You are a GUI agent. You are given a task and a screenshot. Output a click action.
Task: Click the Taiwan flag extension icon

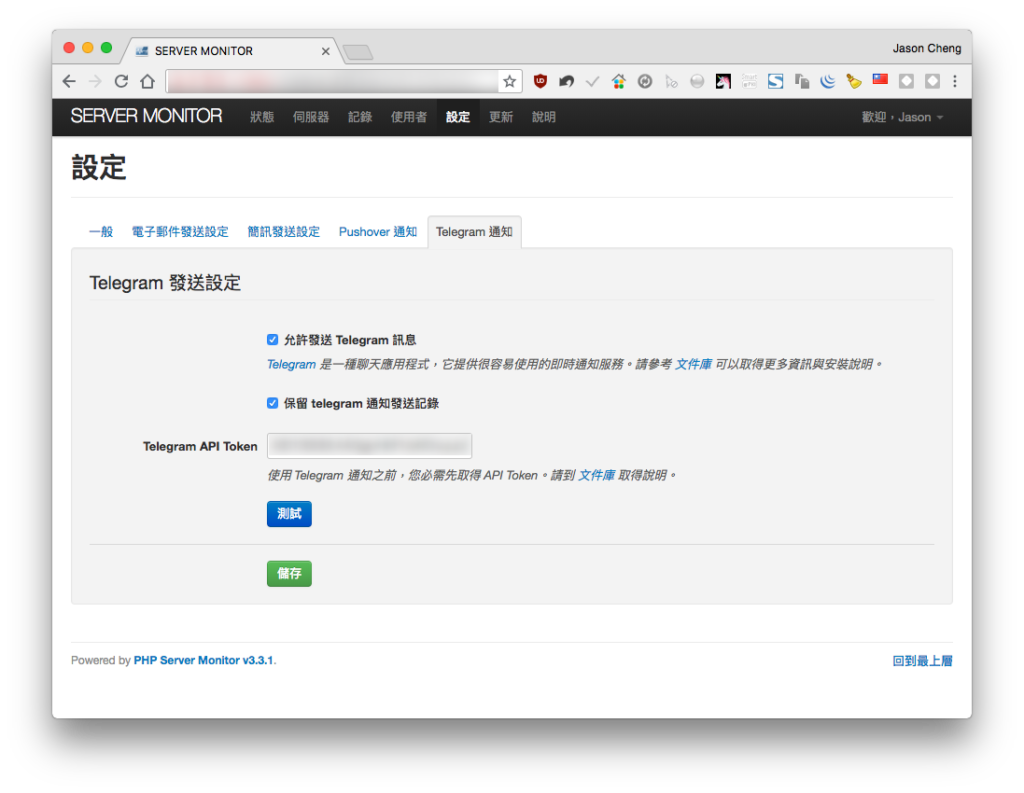[x=880, y=80]
